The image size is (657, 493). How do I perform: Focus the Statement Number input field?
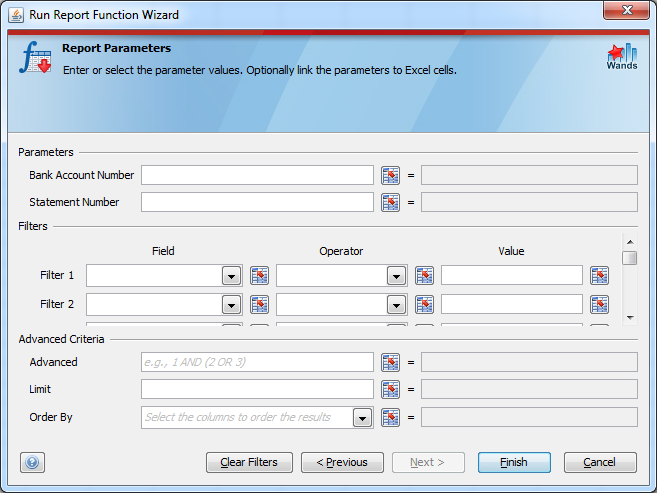(257, 202)
